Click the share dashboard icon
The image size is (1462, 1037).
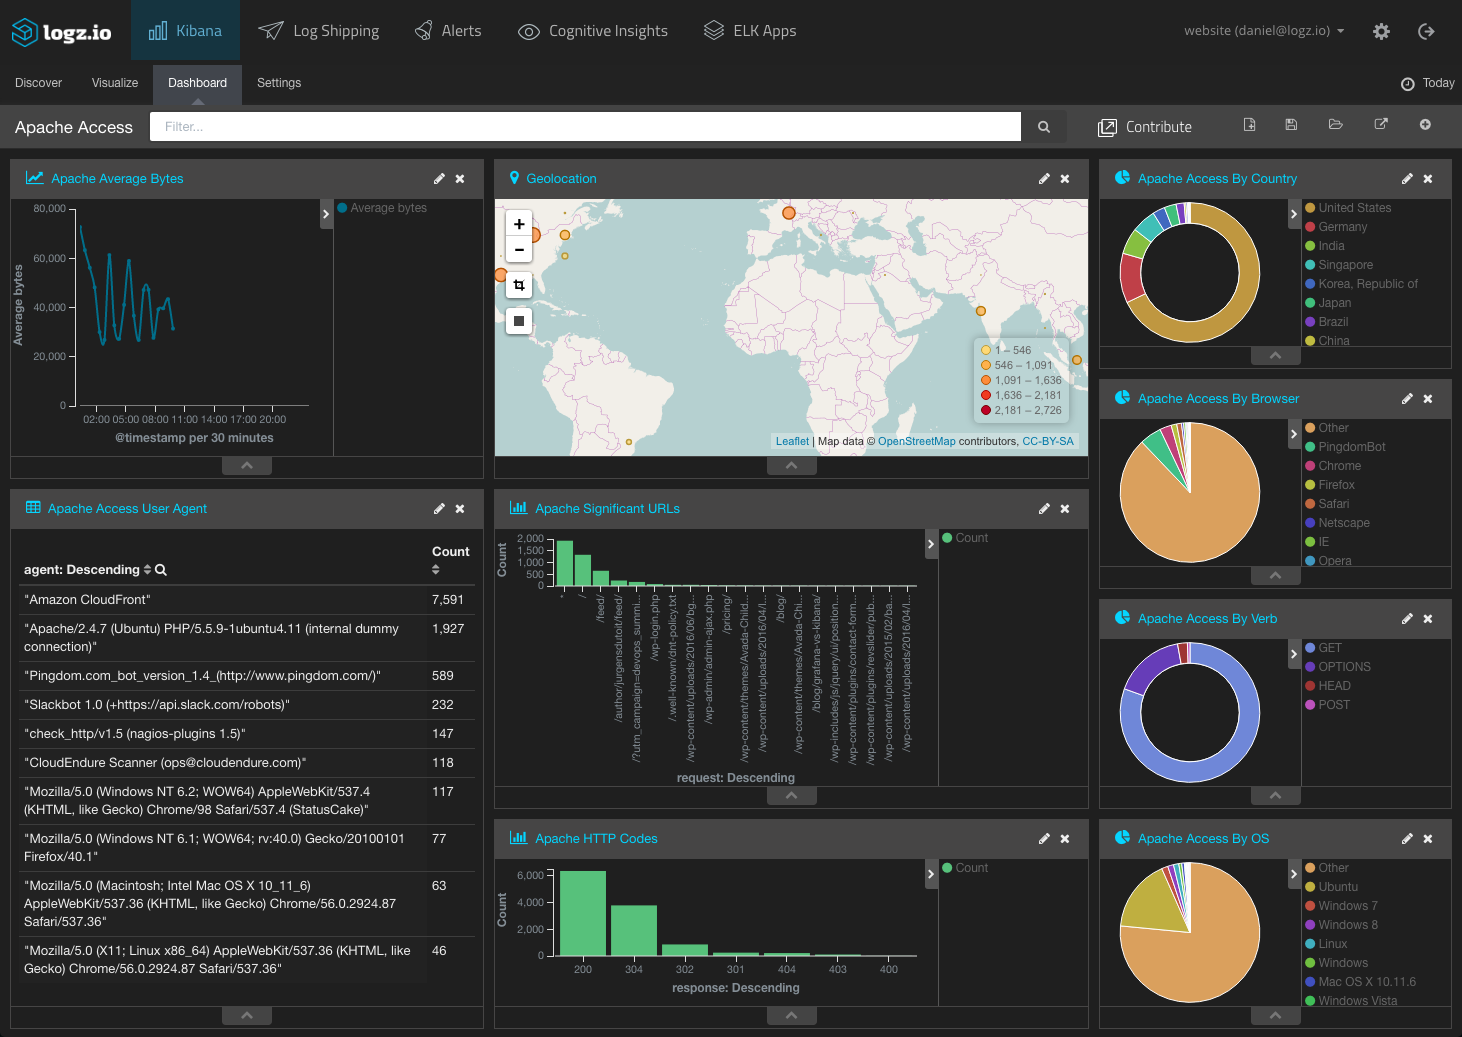[1381, 125]
